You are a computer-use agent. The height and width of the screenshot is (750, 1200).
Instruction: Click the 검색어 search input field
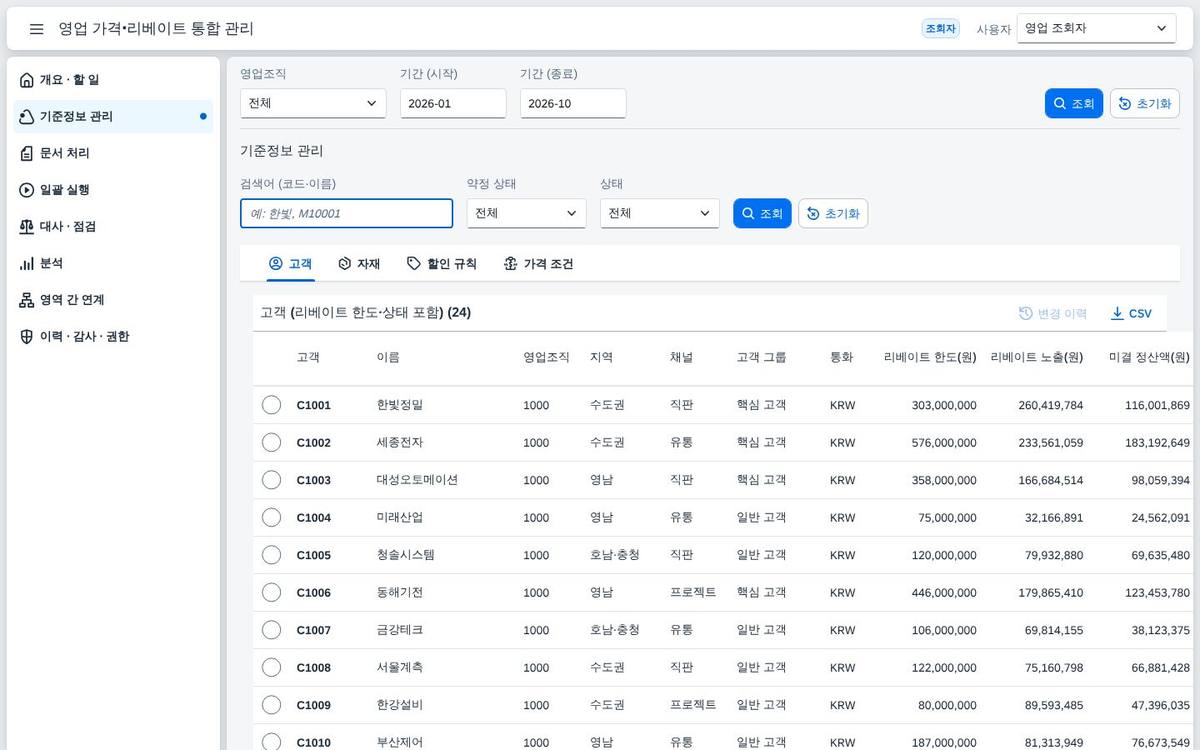click(x=346, y=213)
